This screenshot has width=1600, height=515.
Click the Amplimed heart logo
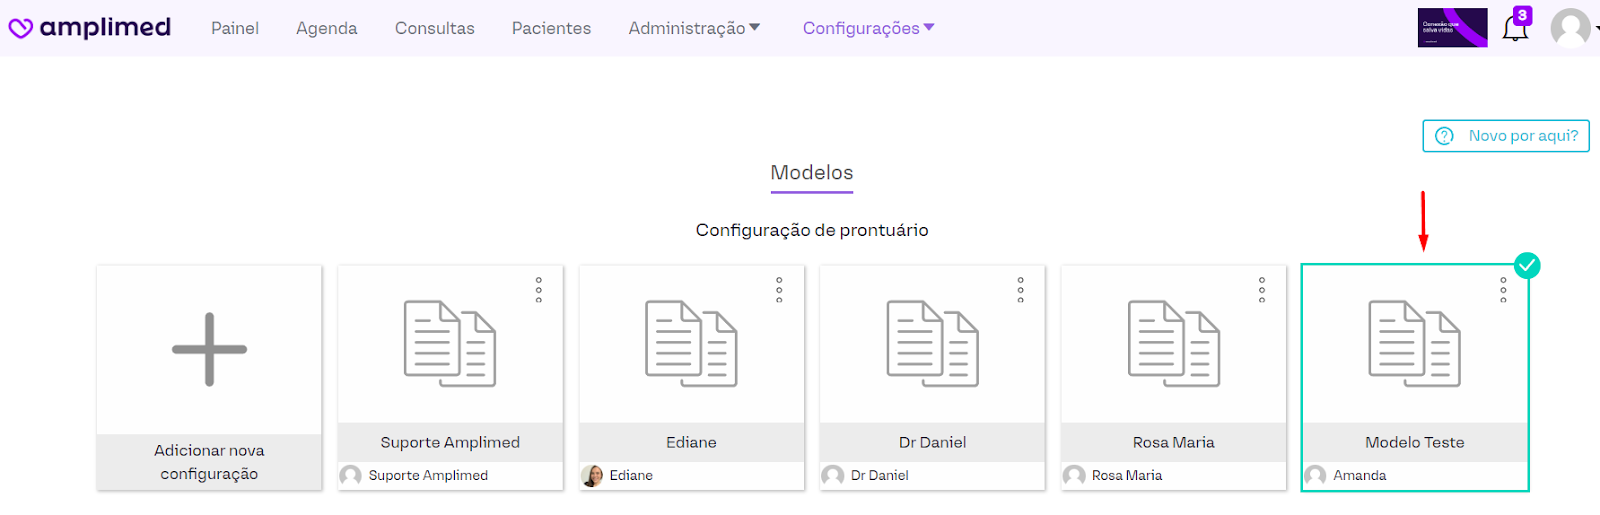pos(21,28)
